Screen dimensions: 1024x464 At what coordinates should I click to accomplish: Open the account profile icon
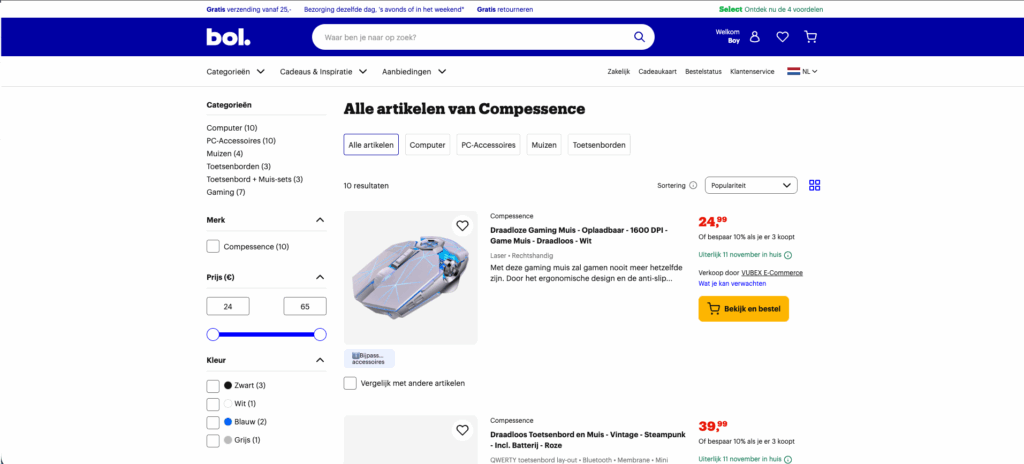point(754,37)
